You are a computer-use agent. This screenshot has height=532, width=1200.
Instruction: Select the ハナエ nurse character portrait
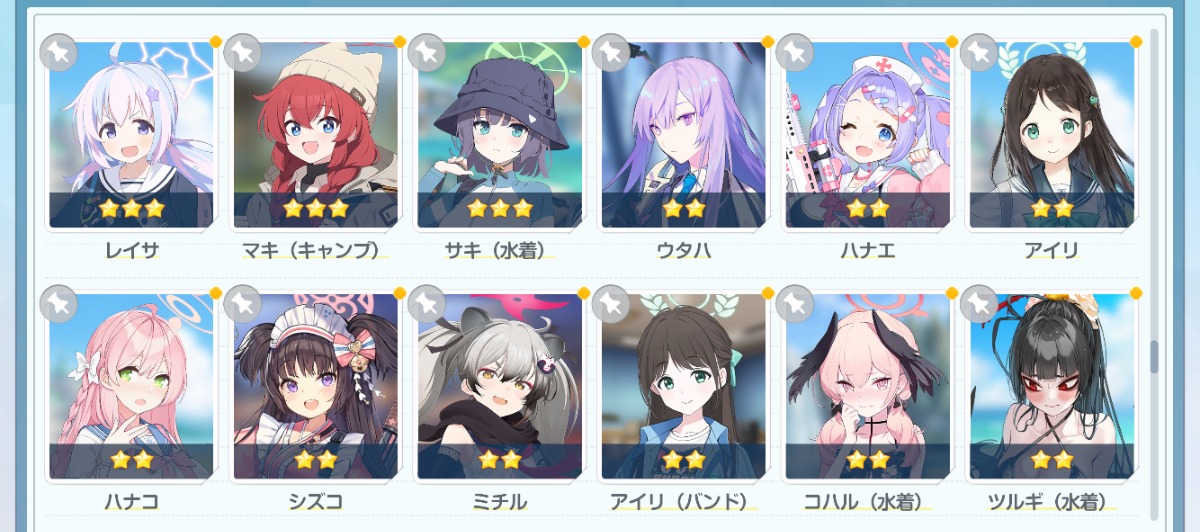(x=867, y=135)
